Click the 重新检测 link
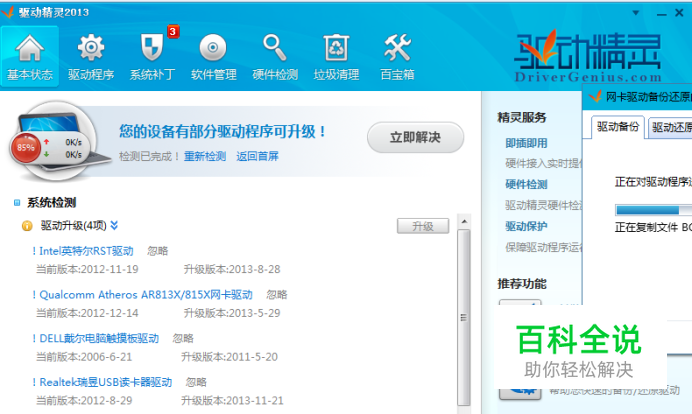 205,156
